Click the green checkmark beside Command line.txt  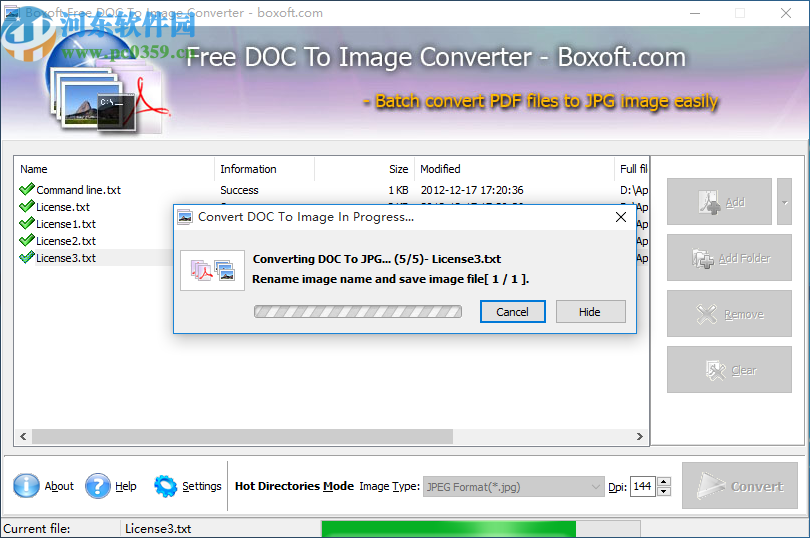tap(26, 189)
